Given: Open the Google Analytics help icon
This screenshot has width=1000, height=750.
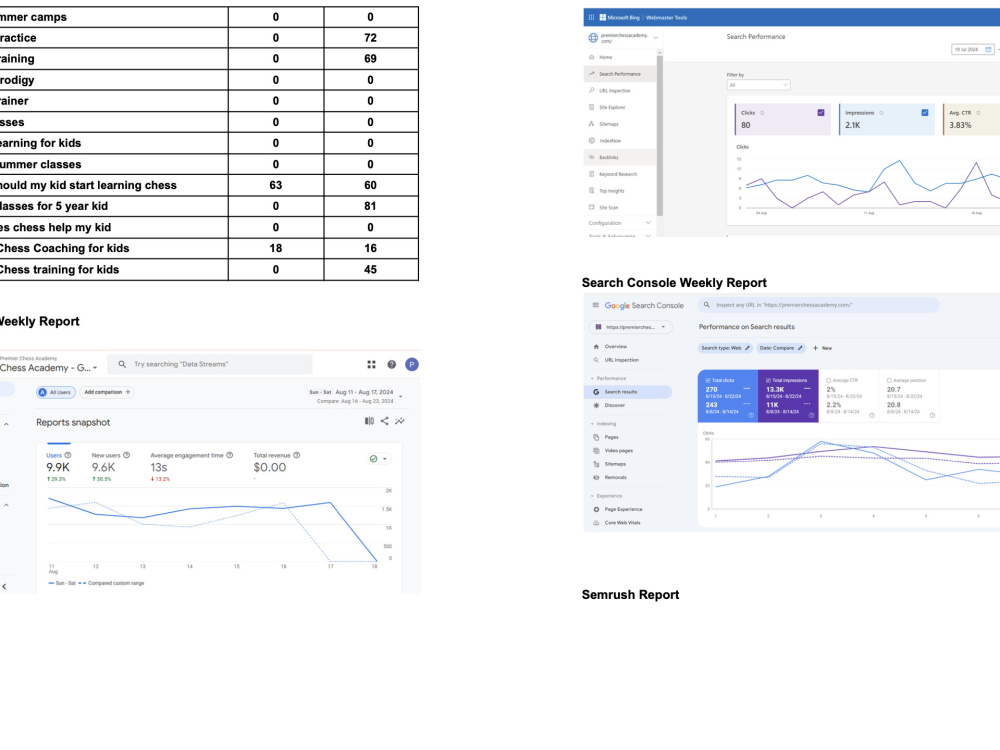Looking at the screenshot, I should (392, 364).
